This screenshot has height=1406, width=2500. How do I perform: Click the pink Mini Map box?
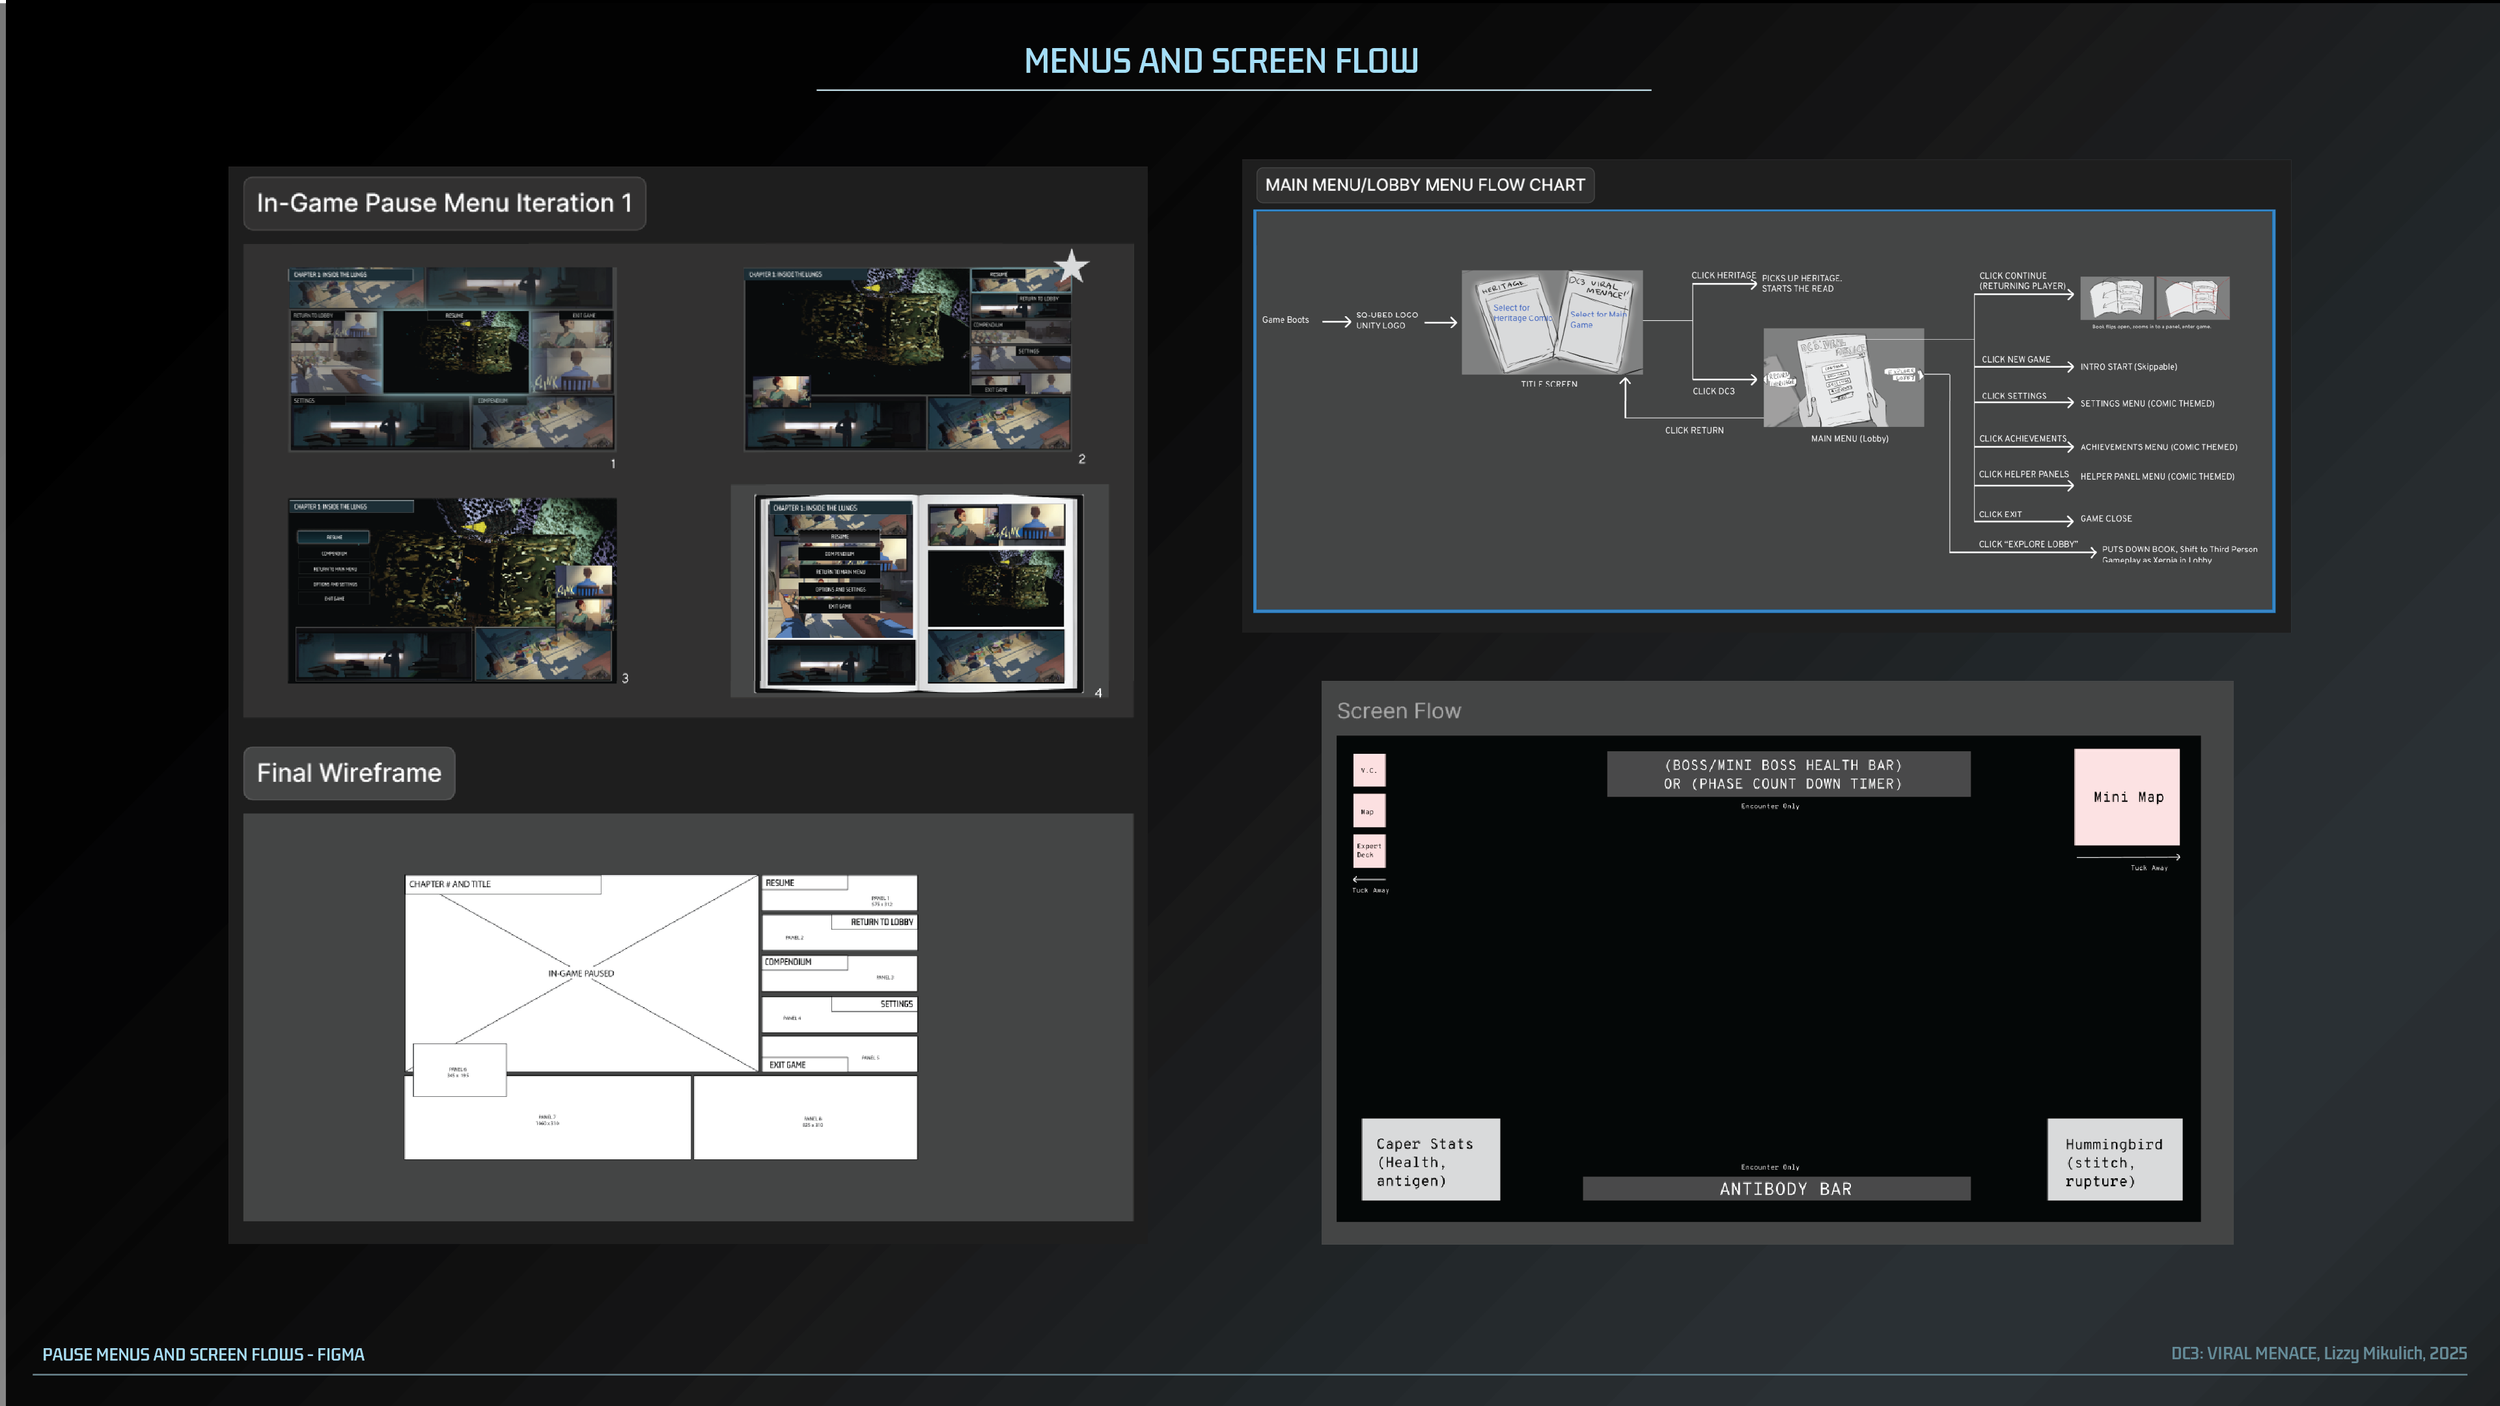coord(2127,797)
